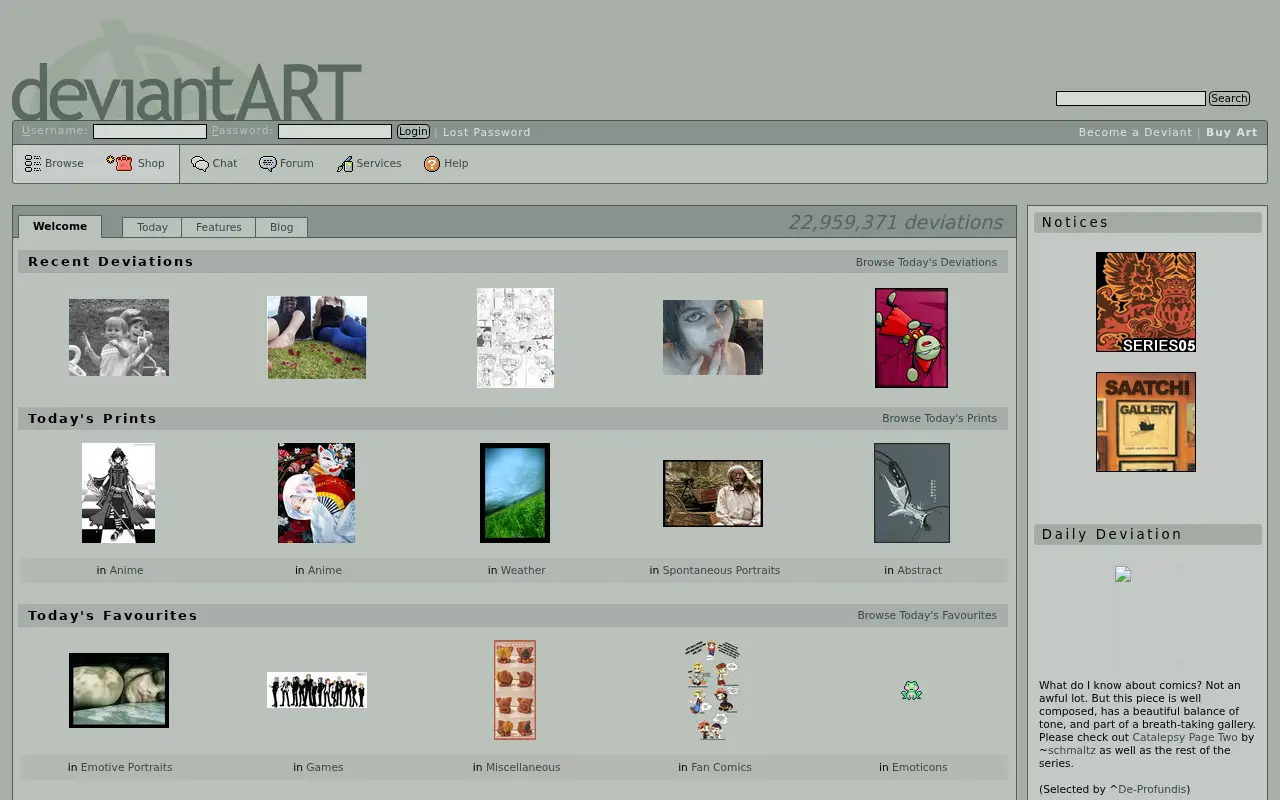1280x800 pixels.
Task: Open the red cartoon character deviation thumbnail
Action: coord(911,338)
